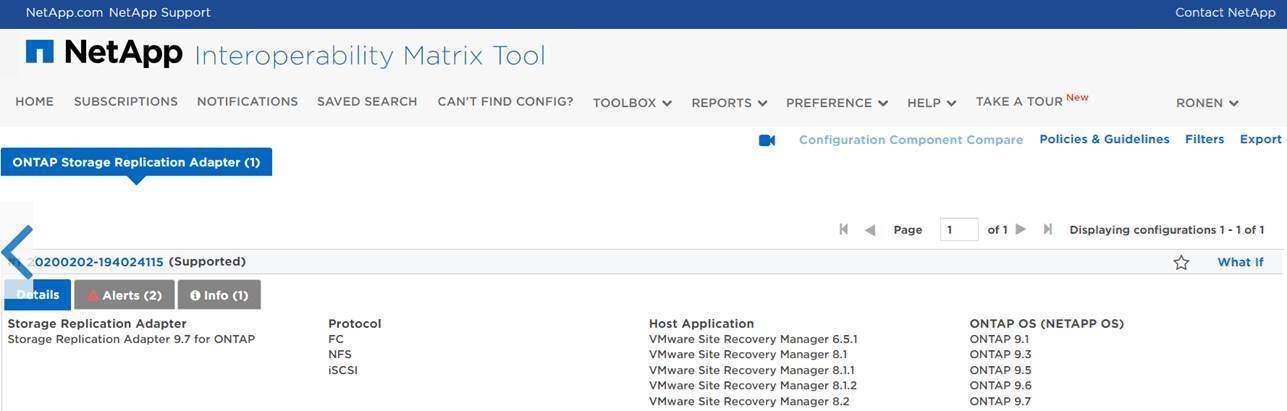
Task: Click VMware Site Recovery Manager 8.2
Action: tap(749, 401)
